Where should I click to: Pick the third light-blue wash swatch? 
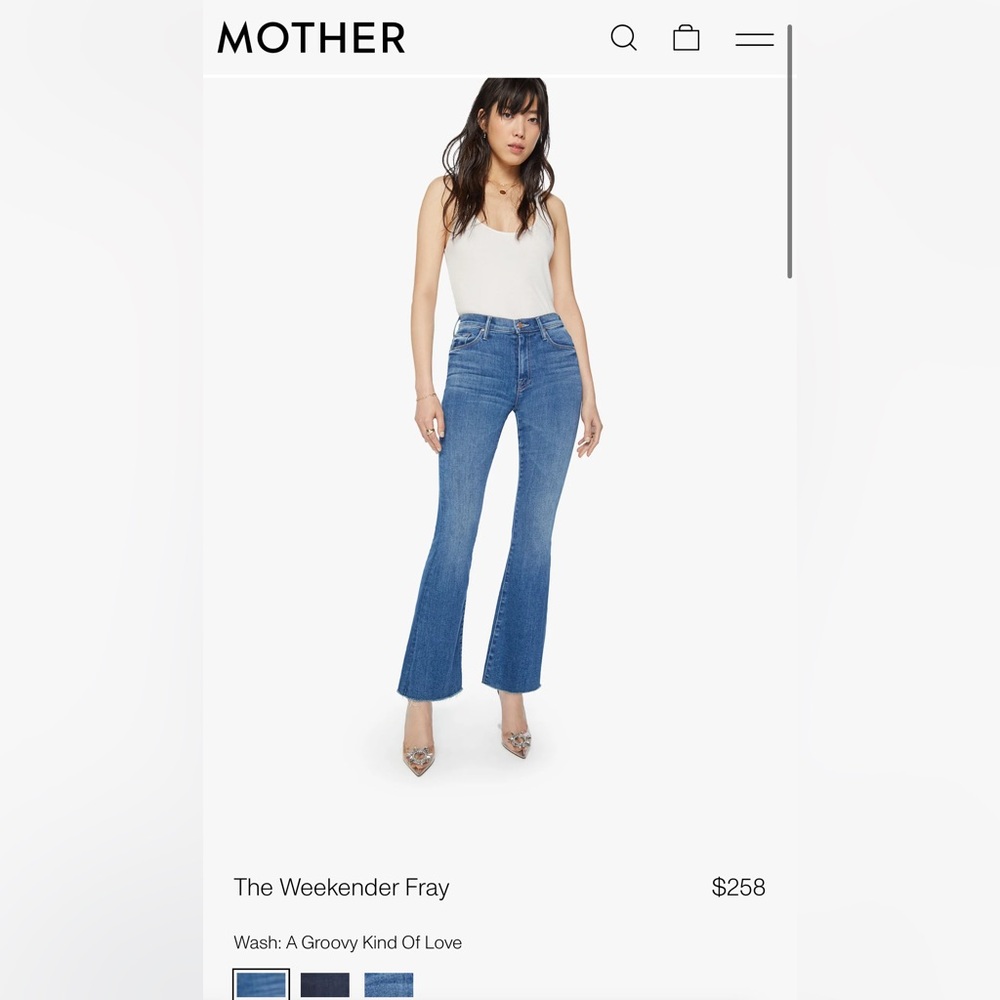click(x=389, y=985)
